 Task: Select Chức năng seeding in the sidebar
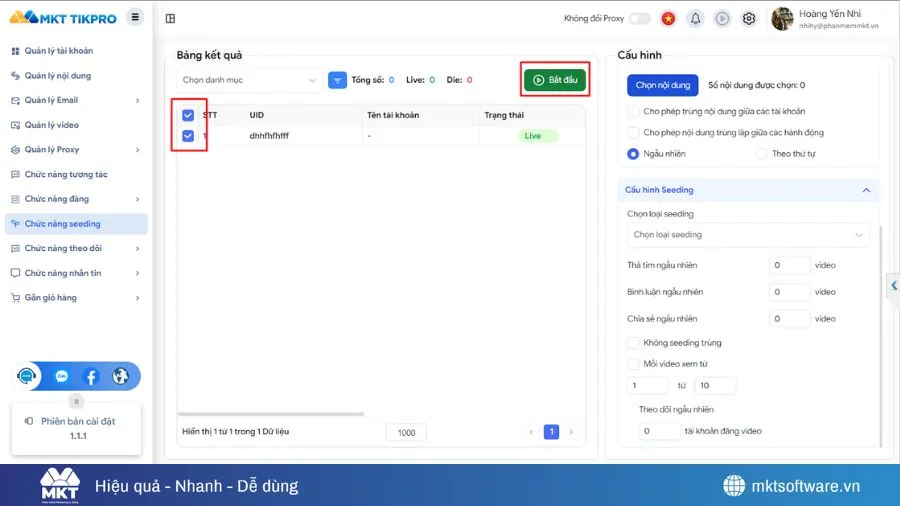point(76,224)
